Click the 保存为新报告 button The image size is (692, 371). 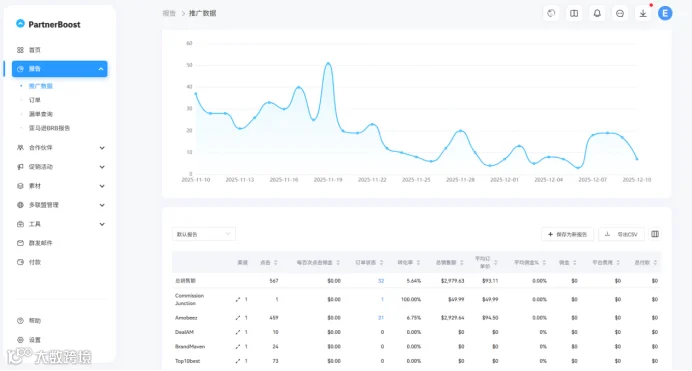567,234
